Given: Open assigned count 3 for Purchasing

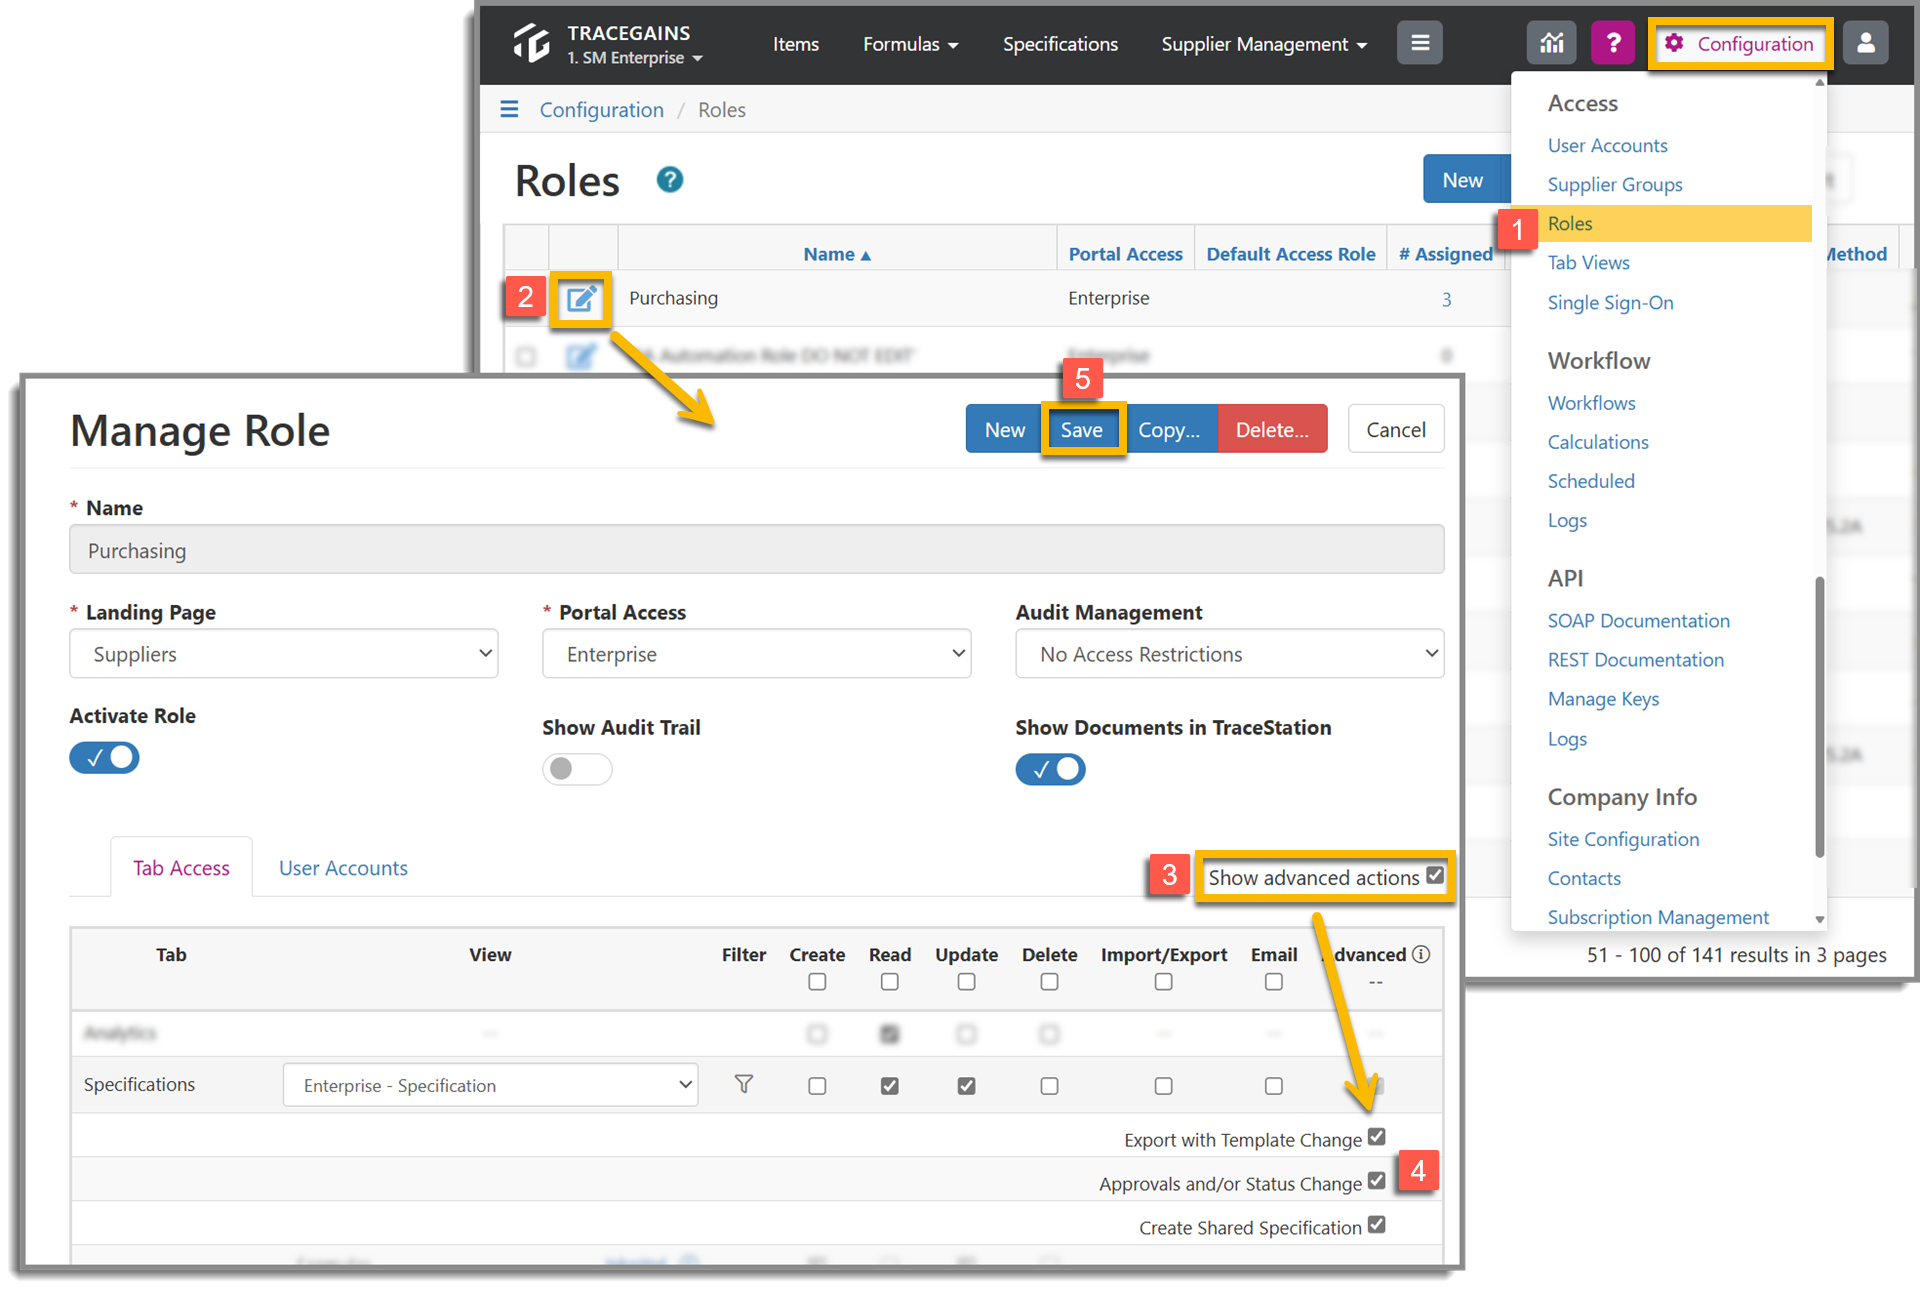Looking at the screenshot, I should (1446, 299).
